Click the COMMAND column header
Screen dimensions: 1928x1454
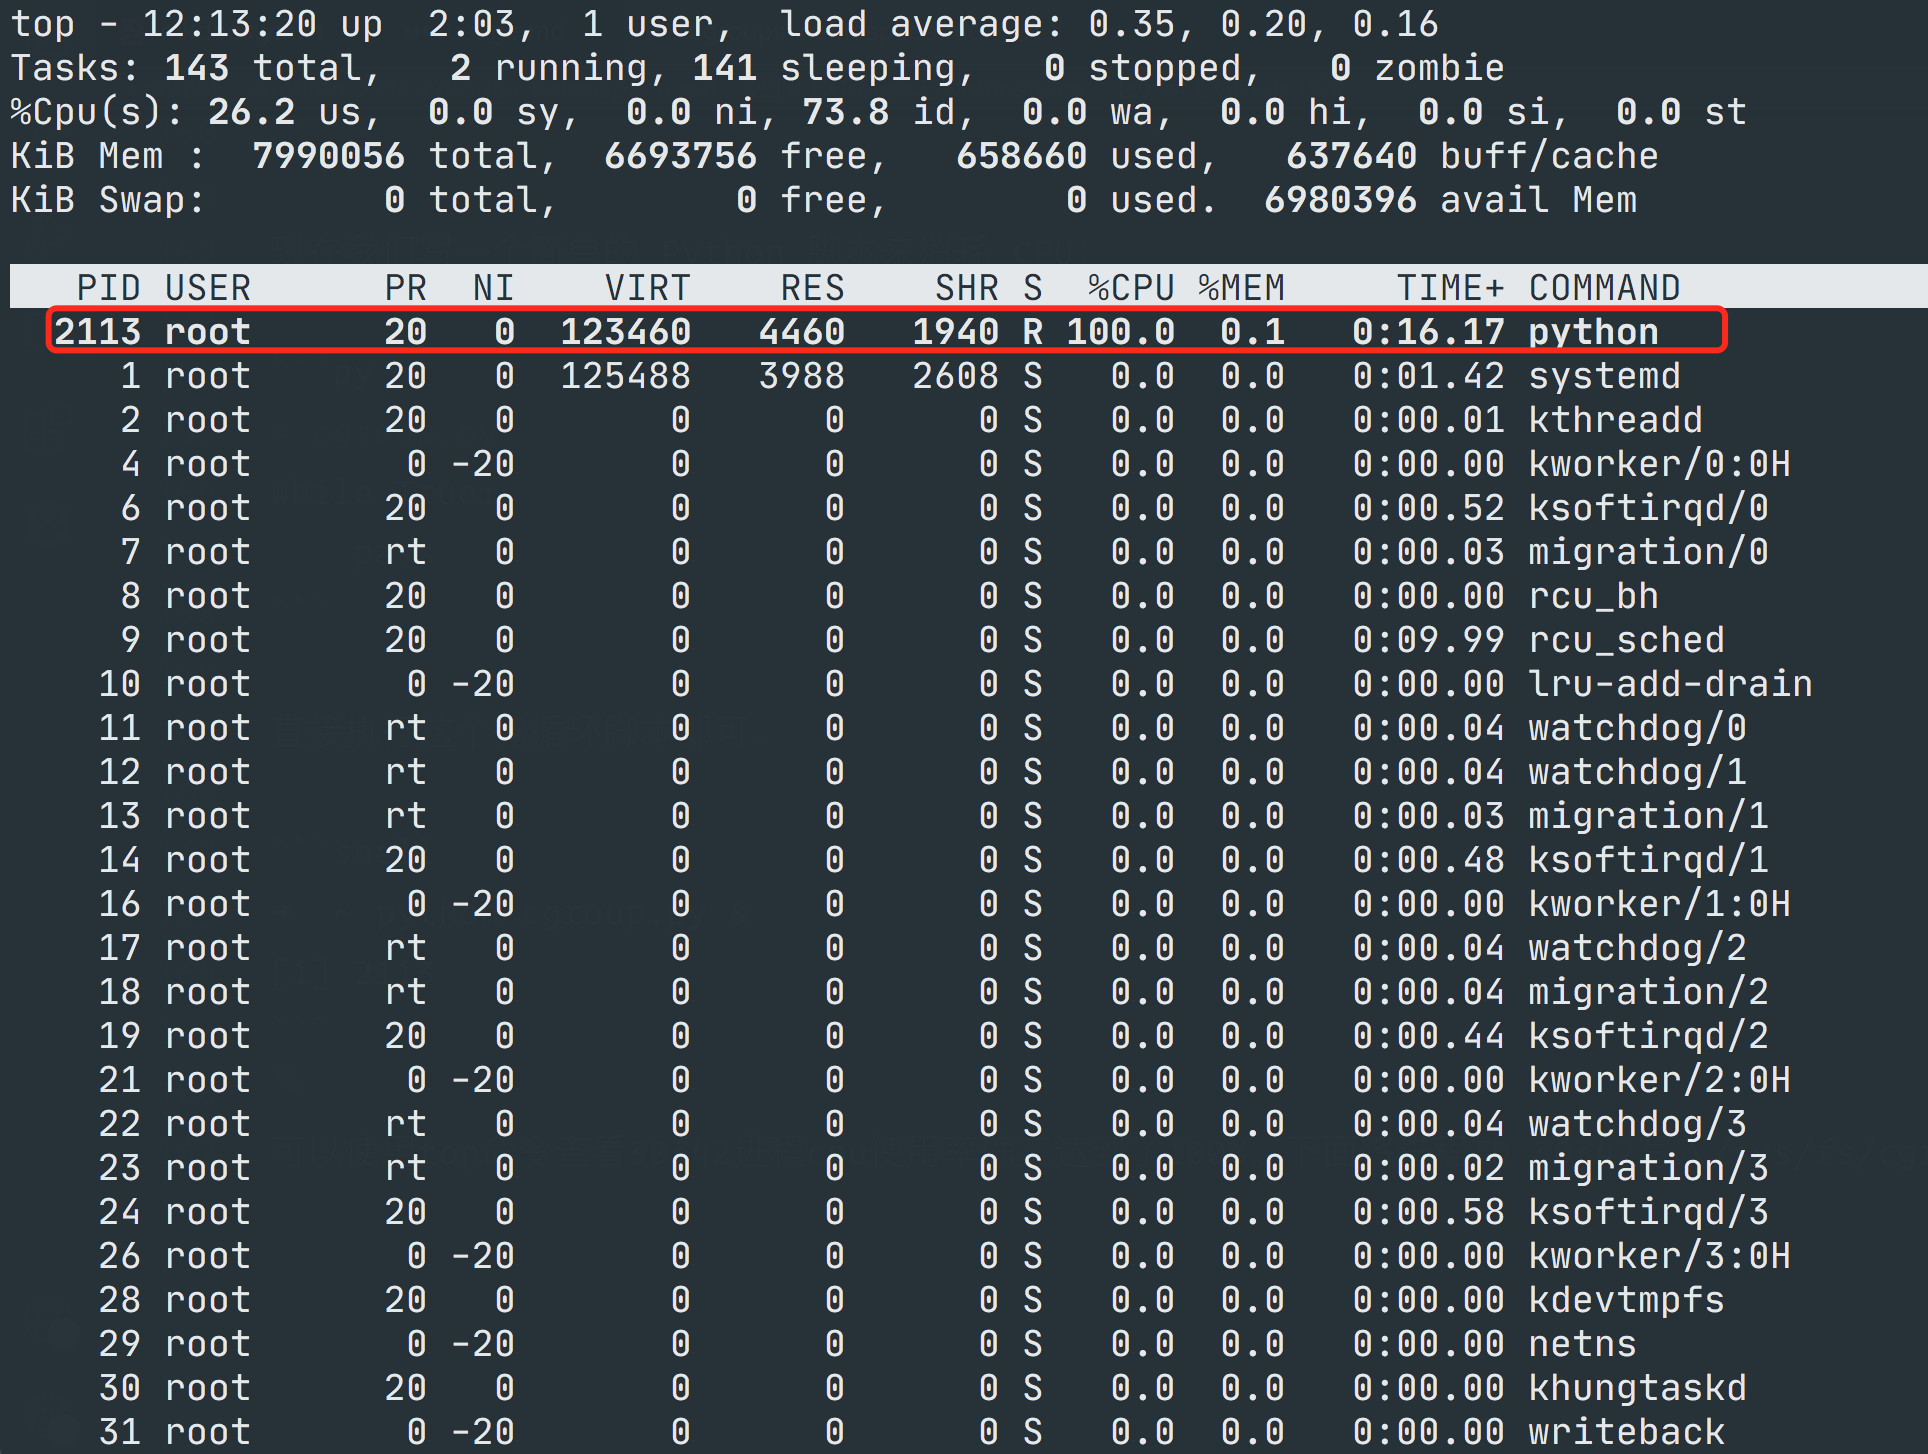[x=1604, y=287]
